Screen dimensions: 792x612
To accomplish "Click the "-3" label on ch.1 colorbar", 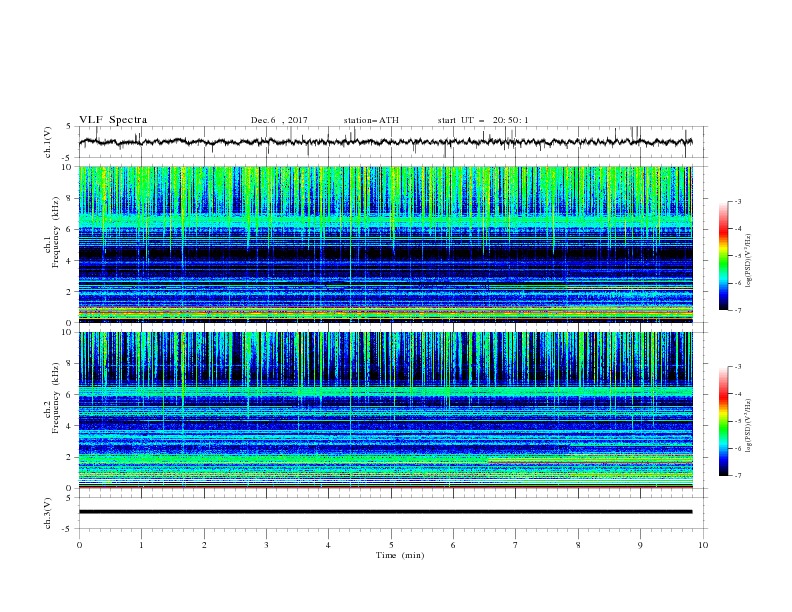I will point(738,202).
